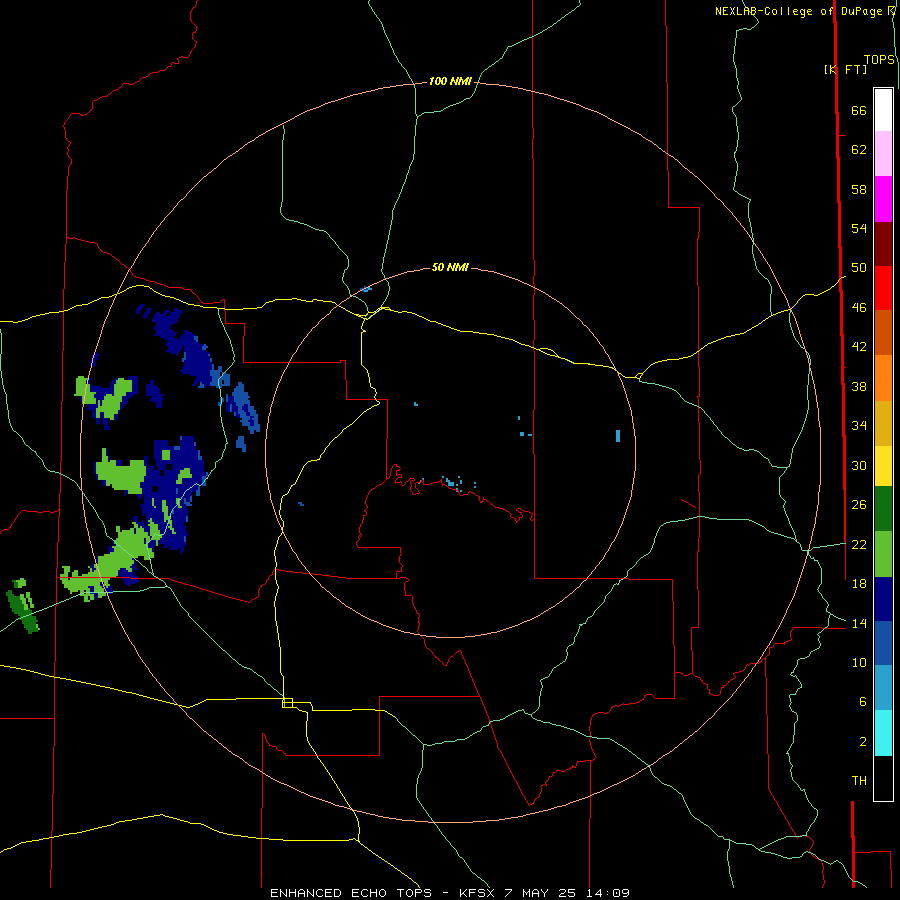Click the legend value 10
The height and width of the screenshot is (900, 900).
coord(859,662)
